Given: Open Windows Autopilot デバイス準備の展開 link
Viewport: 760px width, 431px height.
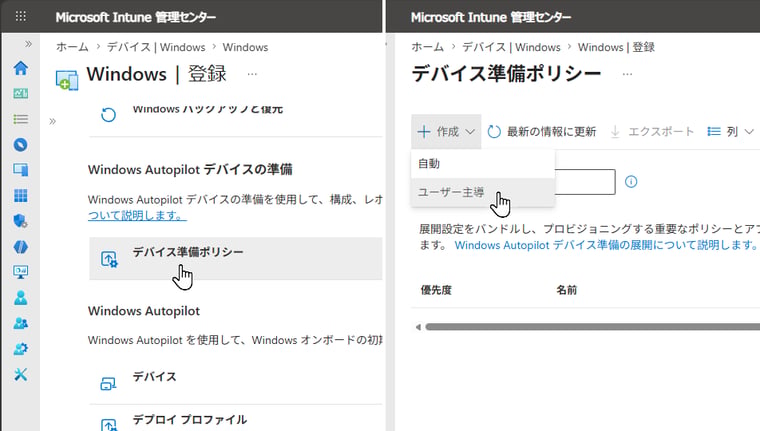Looking at the screenshot, I should pyautogui.click(x=606, y=245).
